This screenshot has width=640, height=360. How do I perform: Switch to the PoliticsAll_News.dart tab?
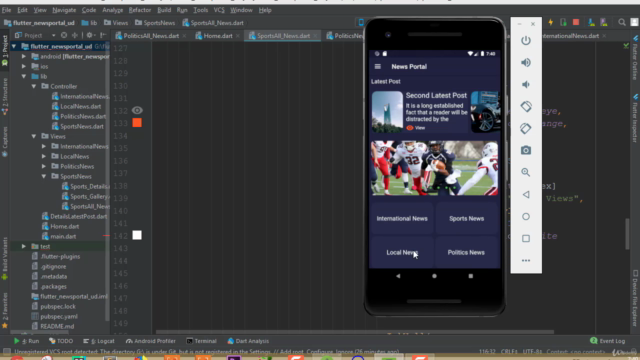coord(150,36)
